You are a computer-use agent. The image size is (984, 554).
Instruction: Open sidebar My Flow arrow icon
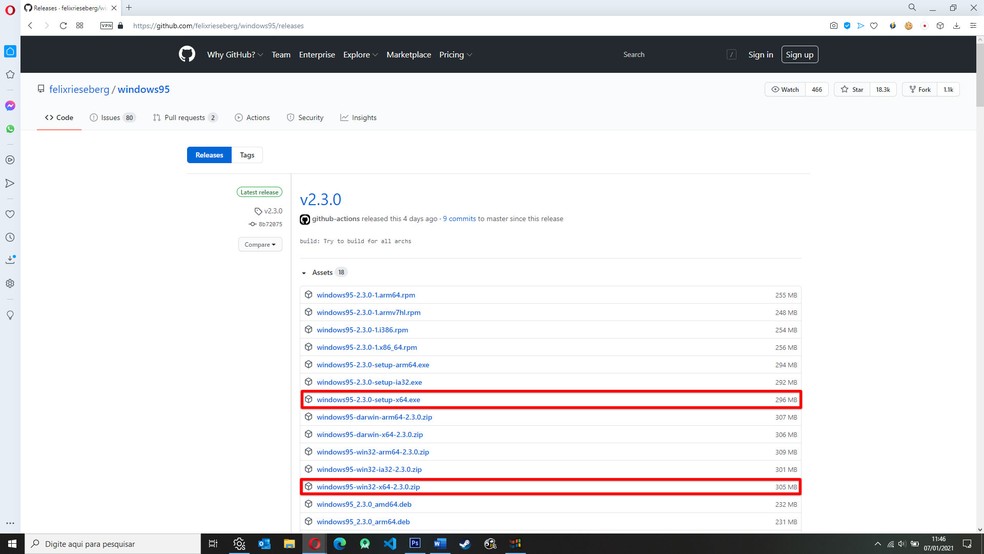10,183
